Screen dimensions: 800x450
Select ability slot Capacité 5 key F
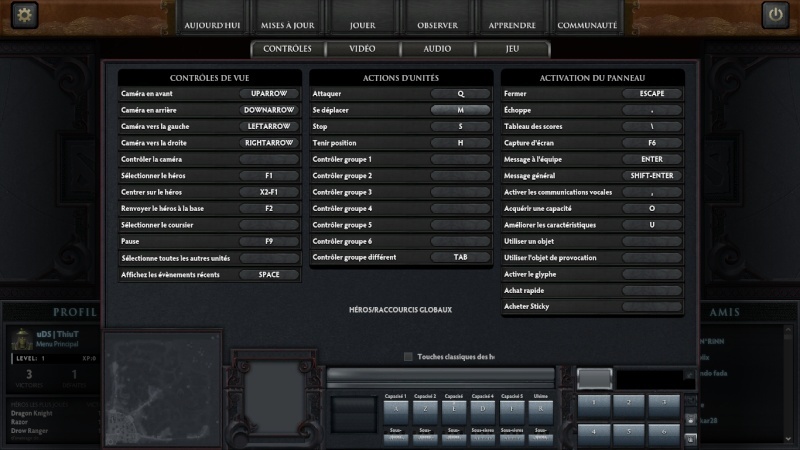[512, 411]
